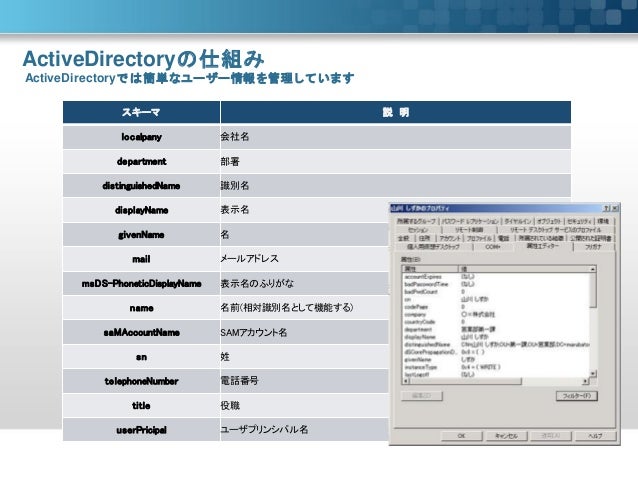Click the ヘルプ button
638x479 pixels.
596,435
